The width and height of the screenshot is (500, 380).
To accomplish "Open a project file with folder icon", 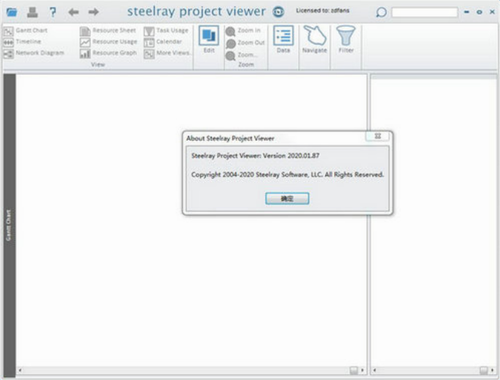I will (11, 12).
